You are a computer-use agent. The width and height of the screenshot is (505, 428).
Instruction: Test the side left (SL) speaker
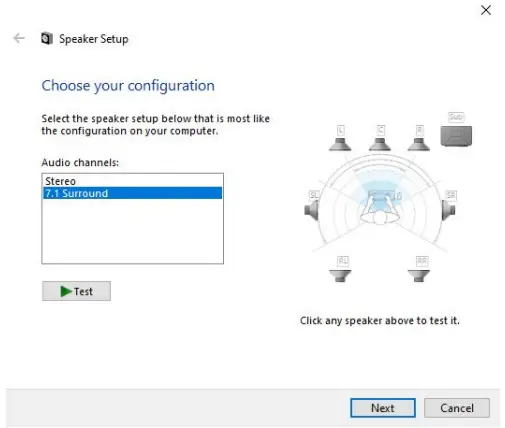(x=311, y=210)
